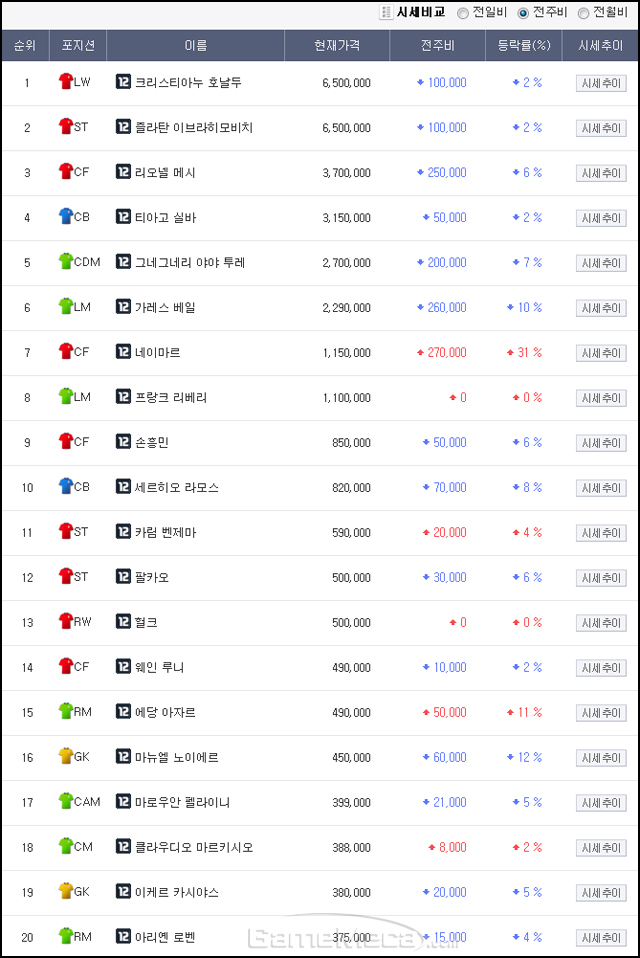Click red LW shirt icon for 호날두
This screenshot has width=640, height=958.
66,81
